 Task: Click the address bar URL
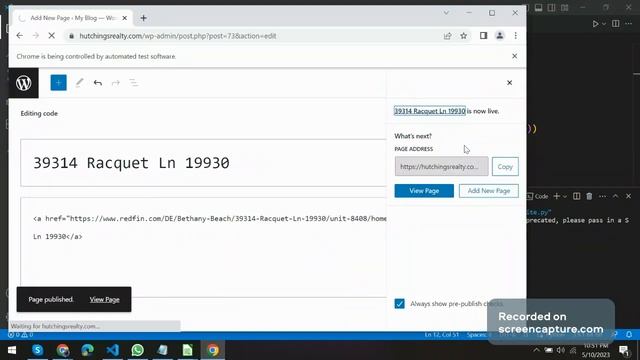178,36
